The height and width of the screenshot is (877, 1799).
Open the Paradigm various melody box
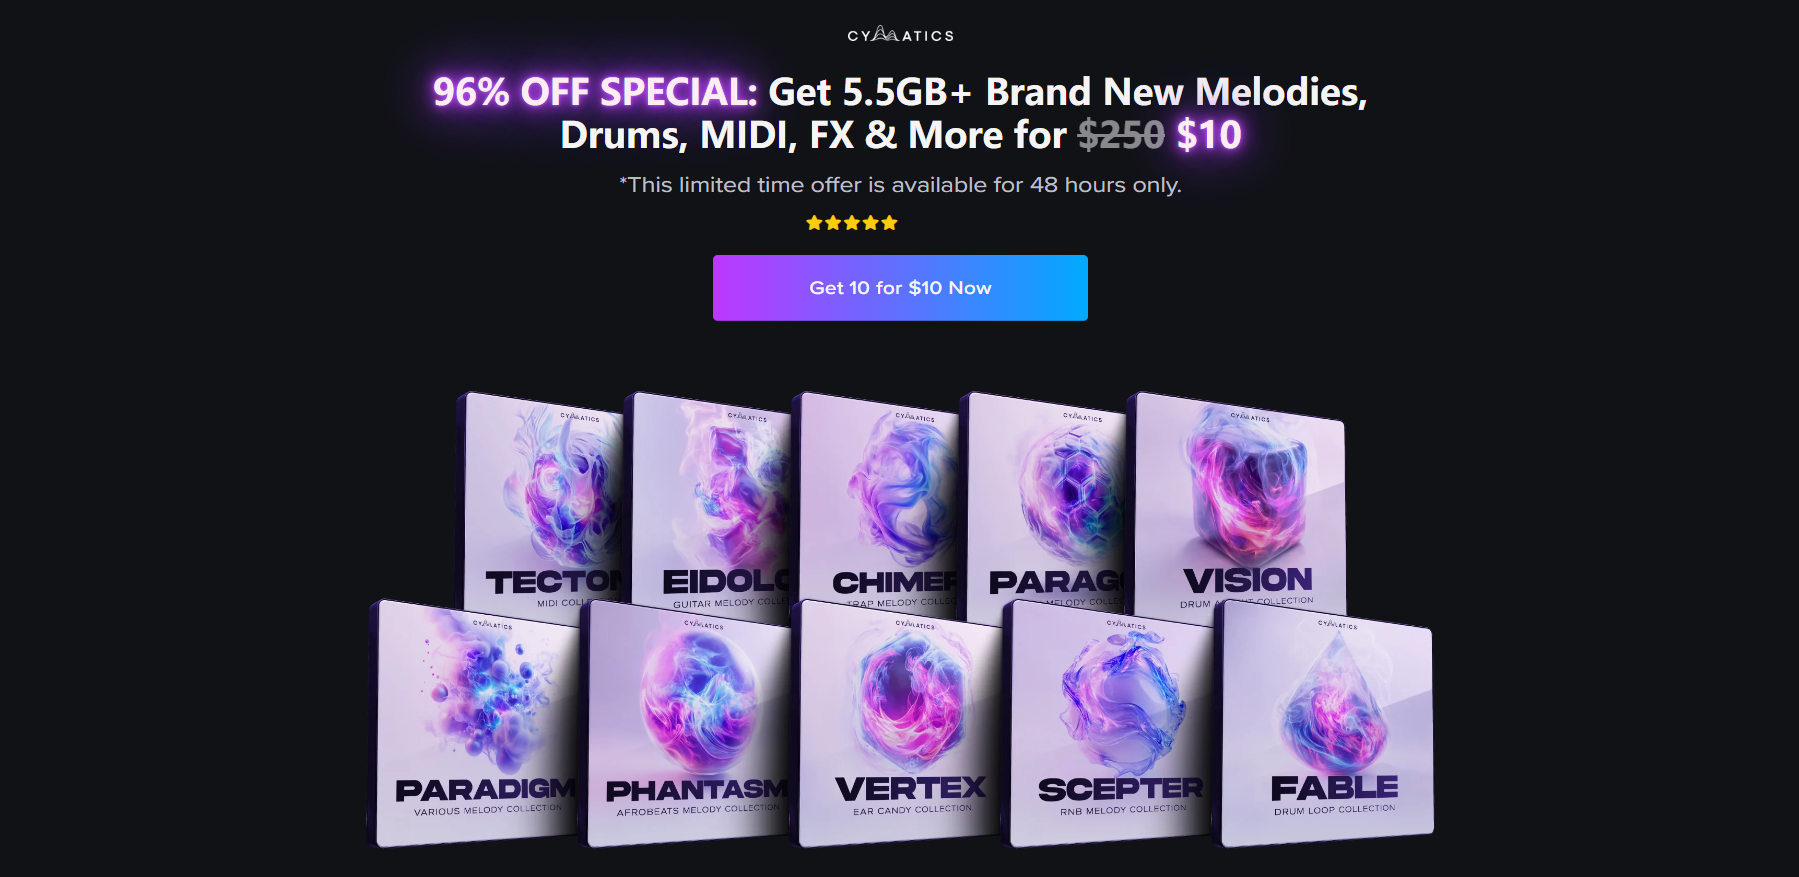(x=474, y=722)
